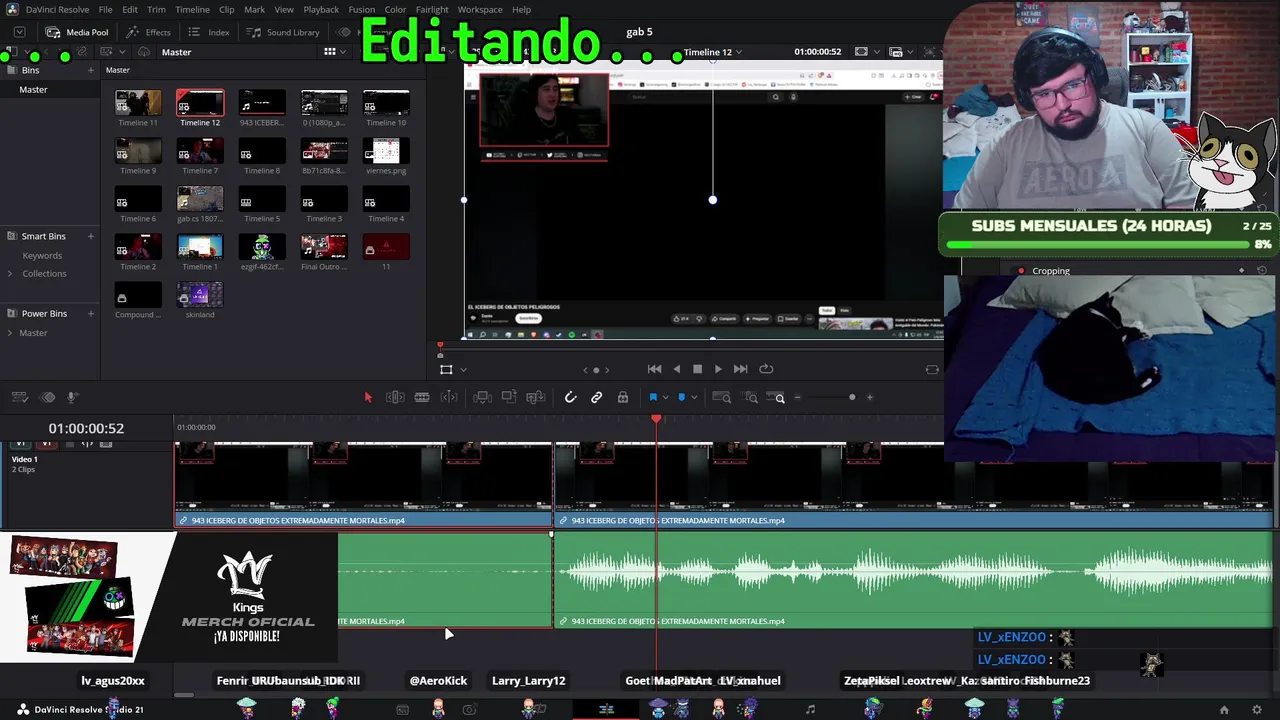This screenshot has width=1280, height=720.
Task: Select the Timeline 12 thumbnail
Action: coord(200,103)
